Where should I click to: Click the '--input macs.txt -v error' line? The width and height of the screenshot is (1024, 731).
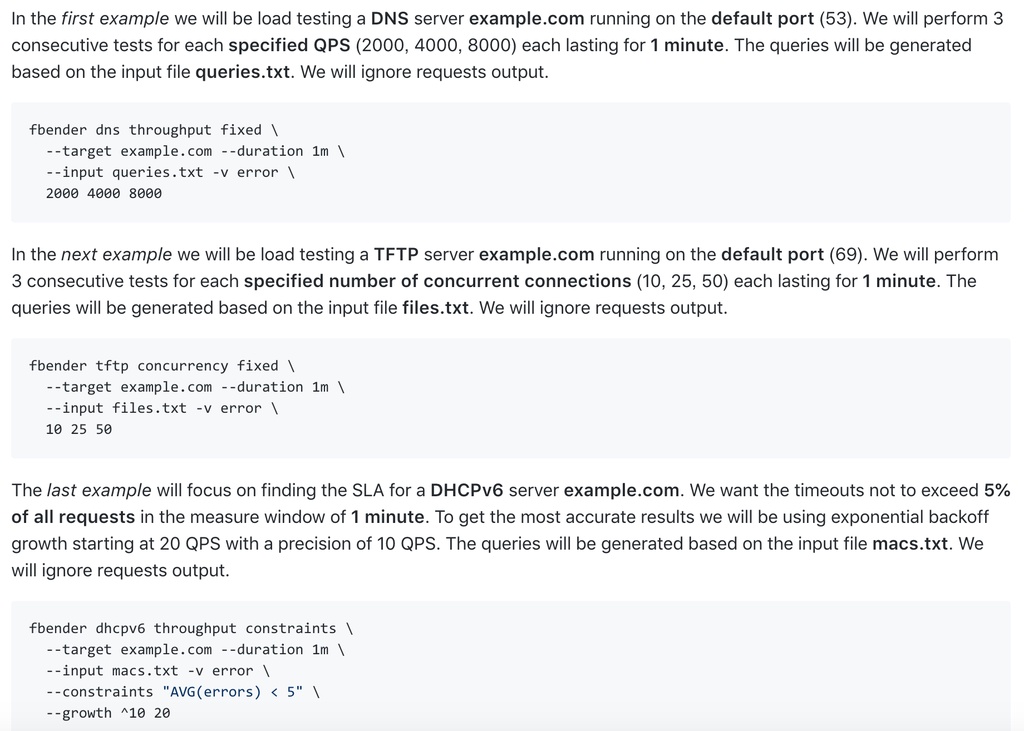click(157, 671)
